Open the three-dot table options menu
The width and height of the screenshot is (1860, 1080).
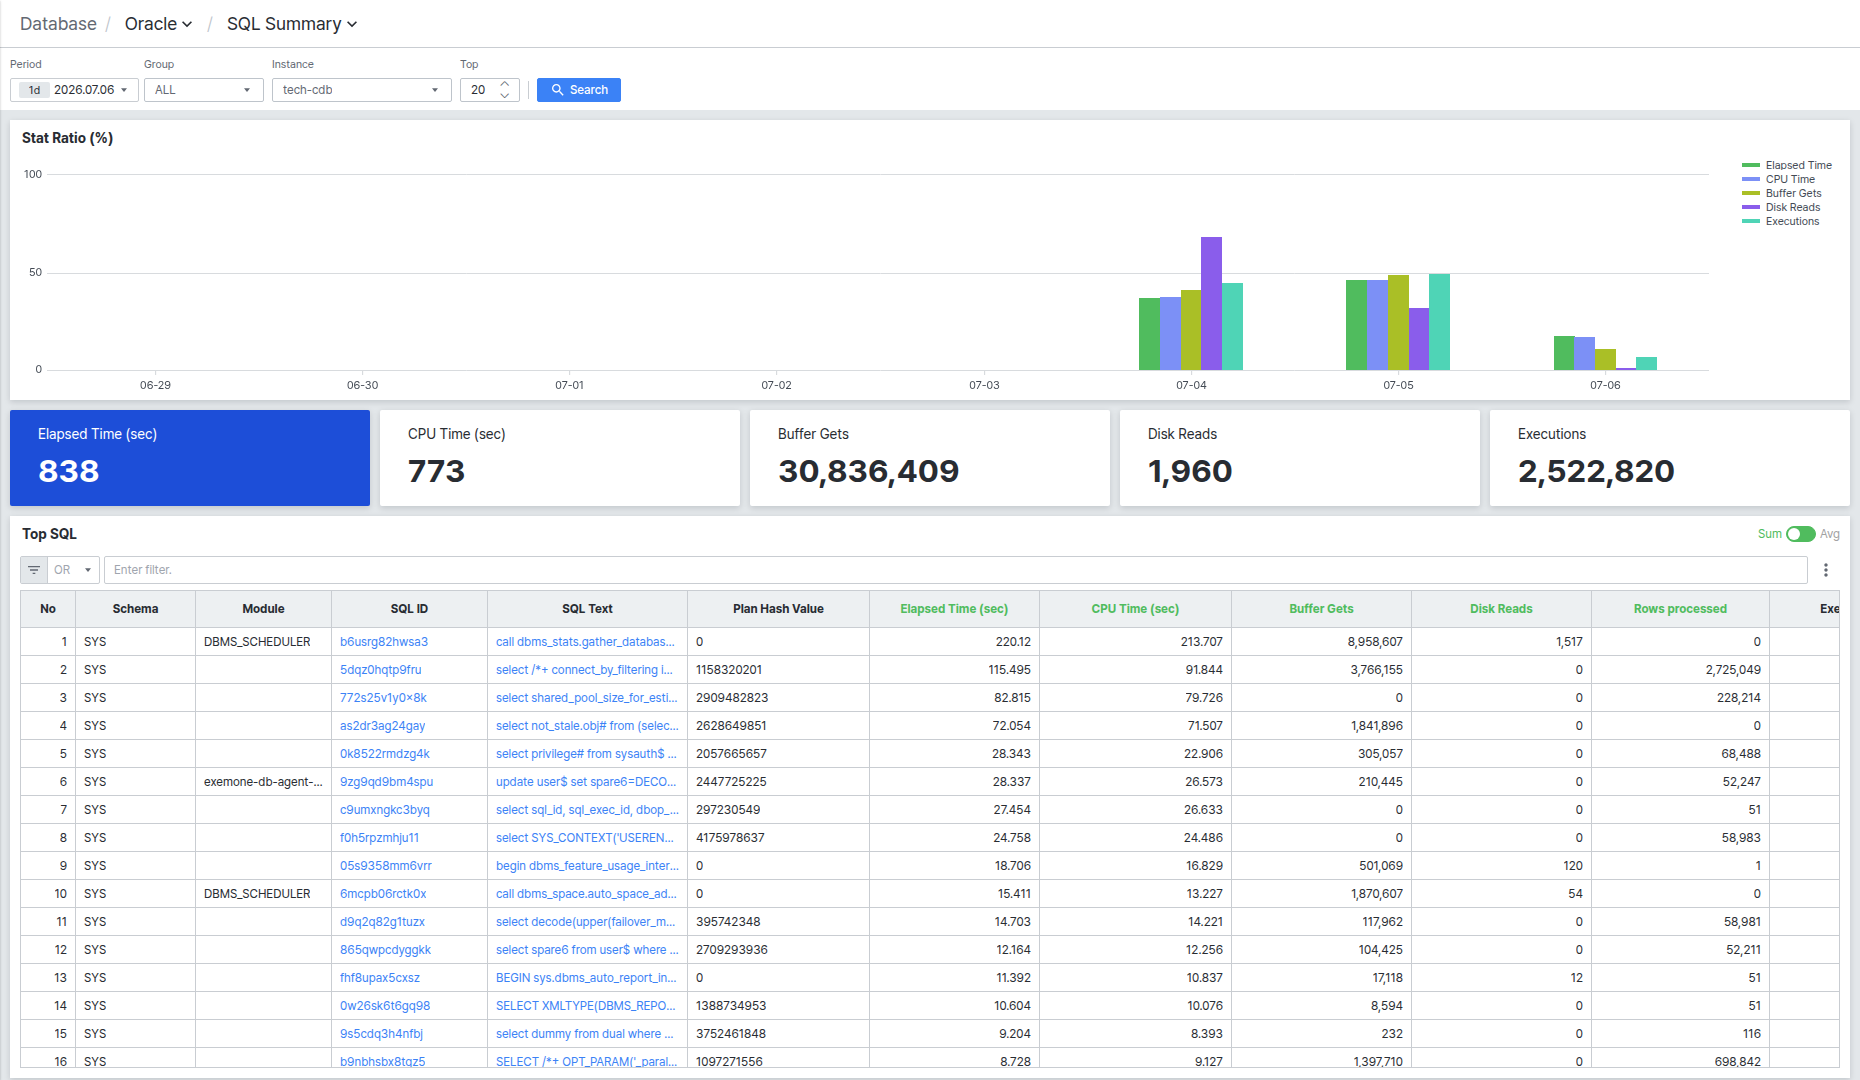coord(1826,570)
